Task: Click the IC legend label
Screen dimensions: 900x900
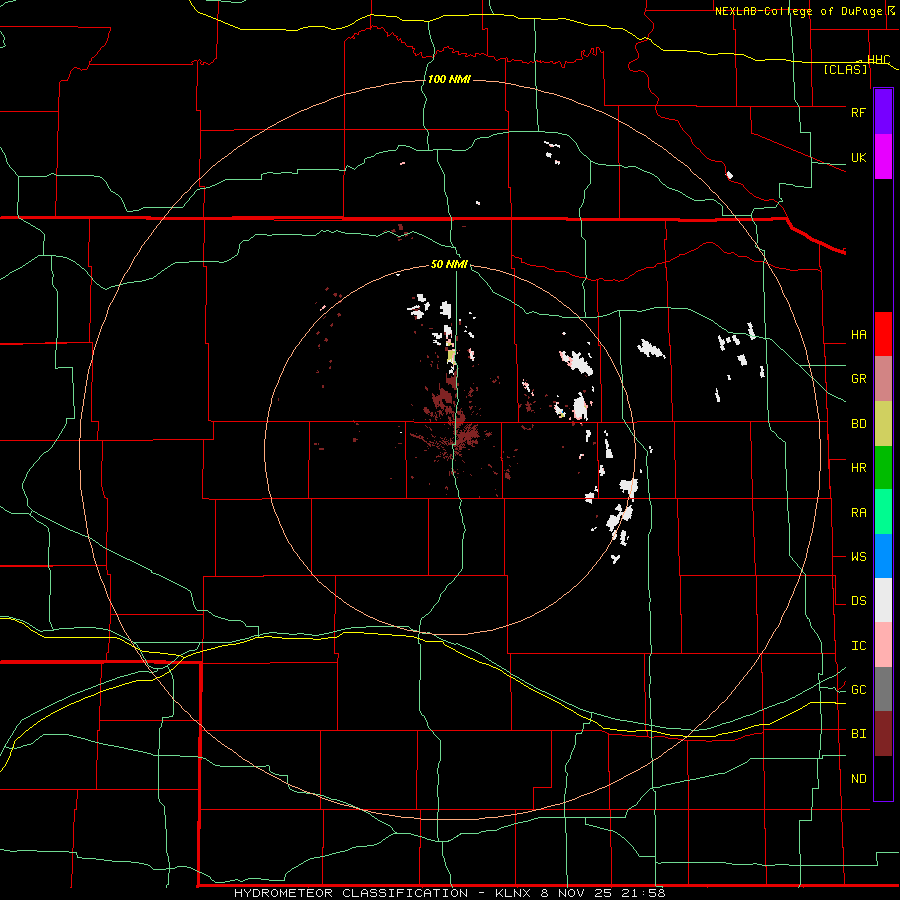Action: [x=858, y=646]
